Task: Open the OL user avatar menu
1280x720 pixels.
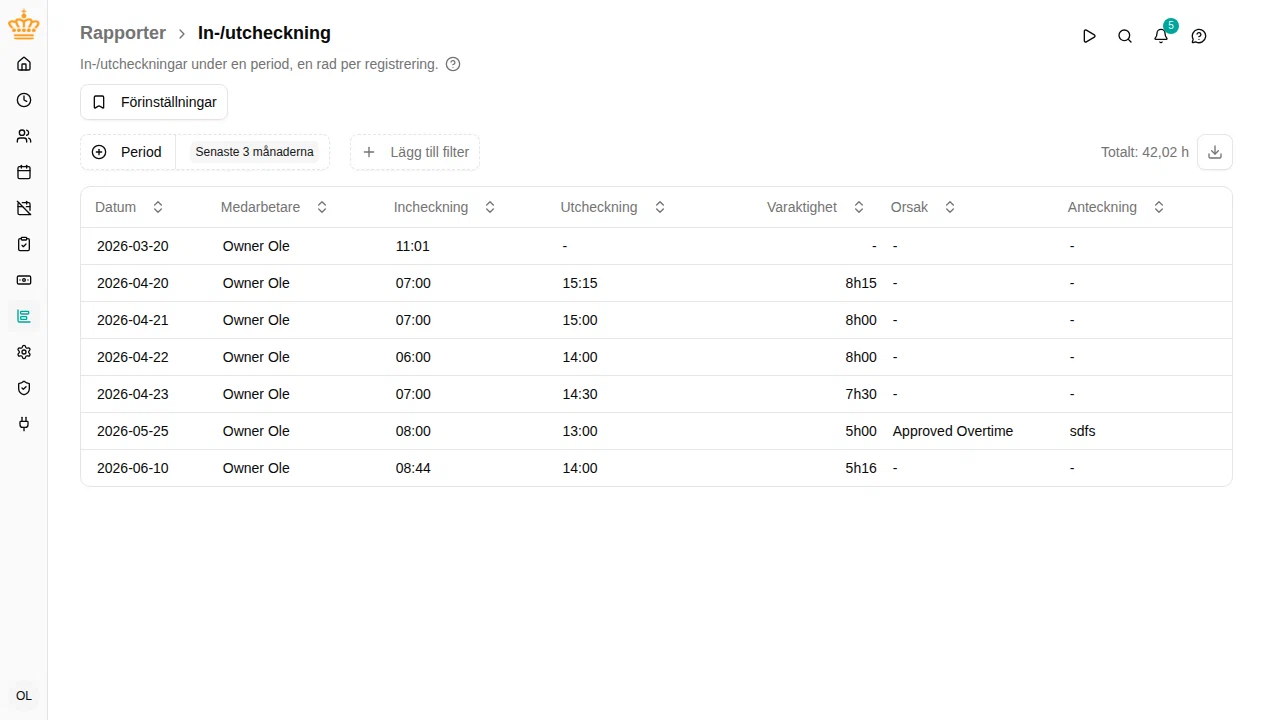Action: click(x=24, y=696)
